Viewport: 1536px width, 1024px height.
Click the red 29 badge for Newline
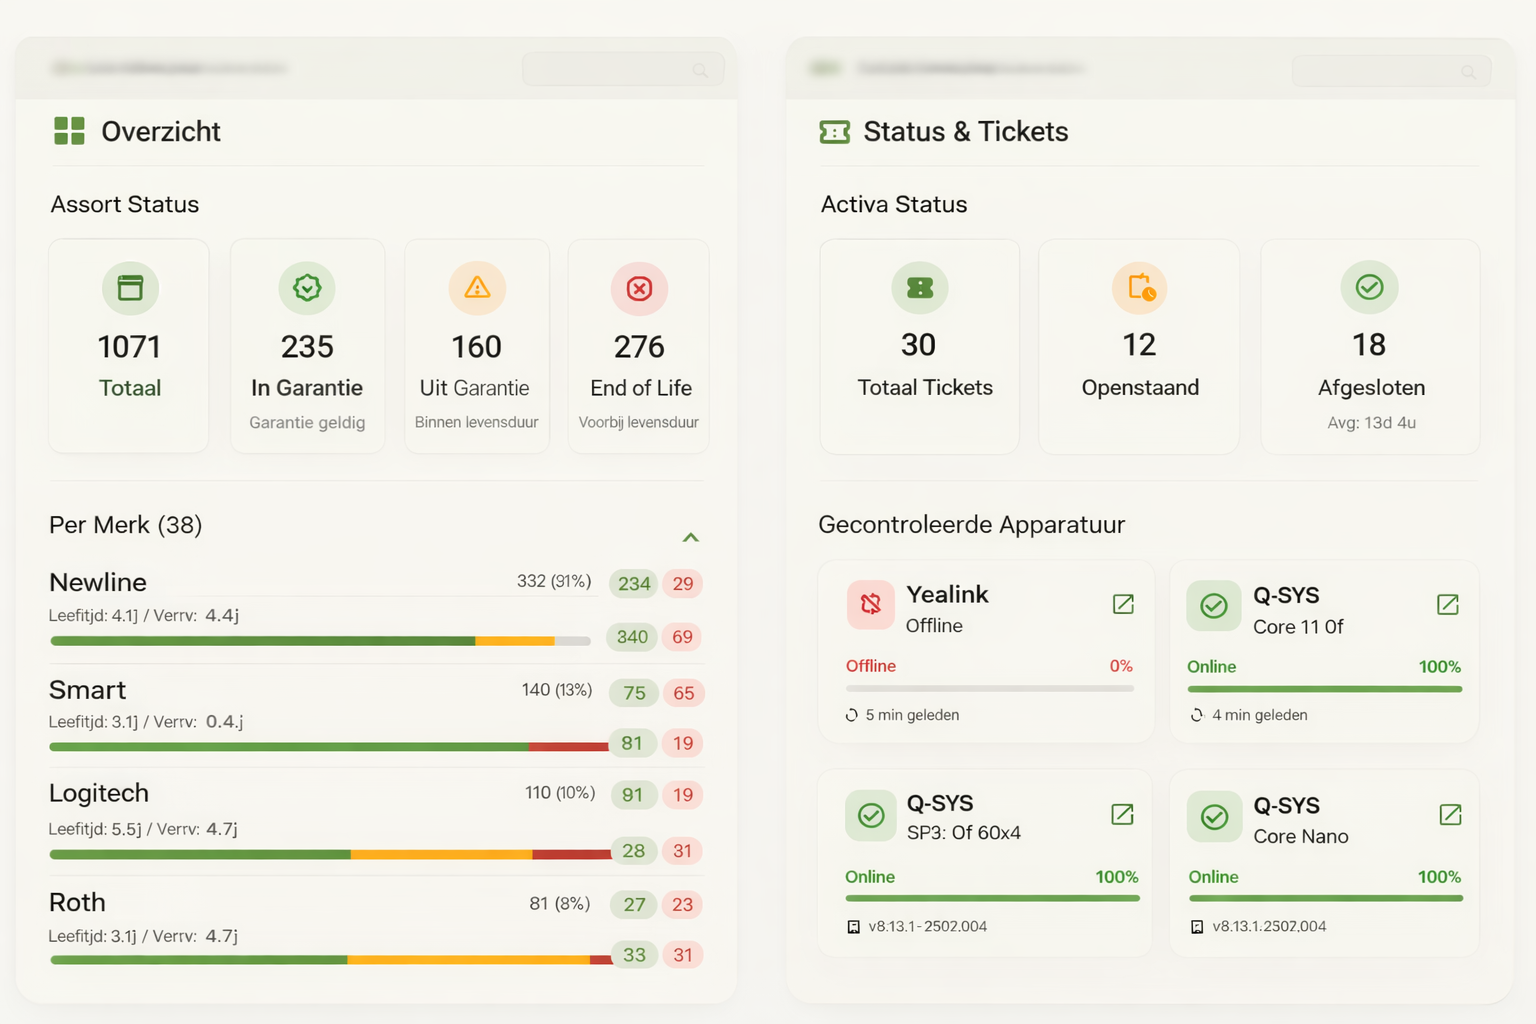[683, 584]
